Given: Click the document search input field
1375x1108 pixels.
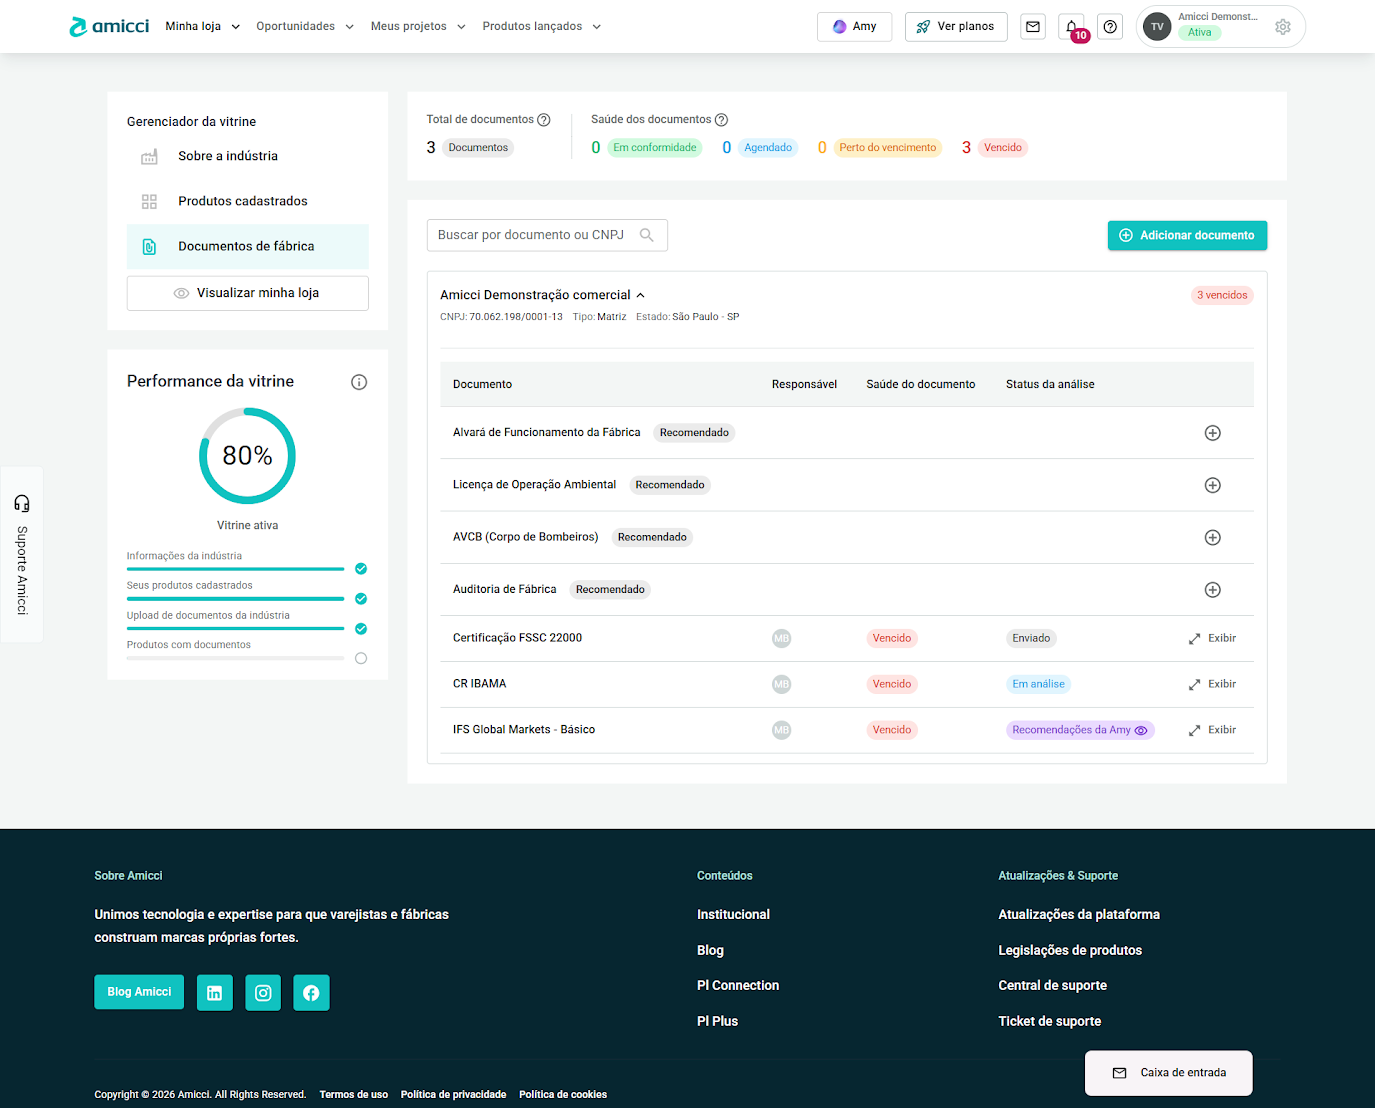Looking at the screenshot, I should (x=535, y=235).
